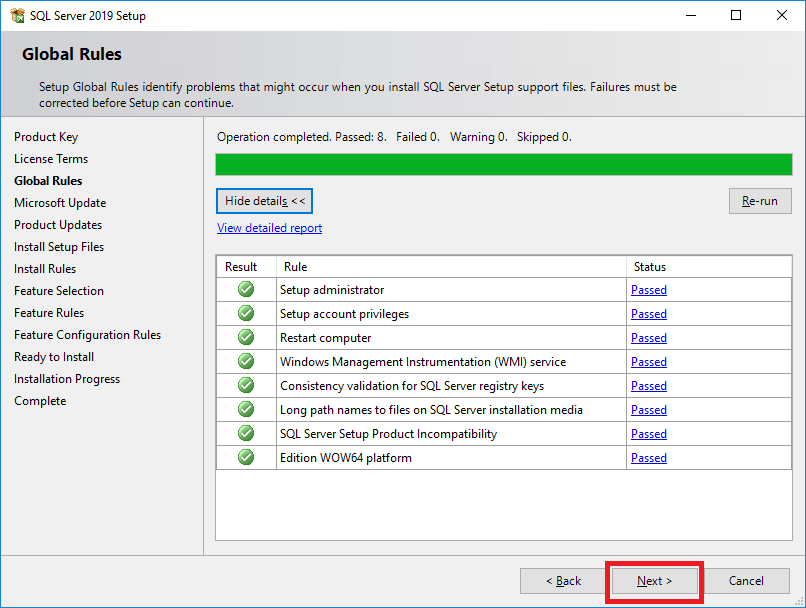Click Re-run to repeat rule checks
This screenshot has width=806, height=608.
click(760, 201)
